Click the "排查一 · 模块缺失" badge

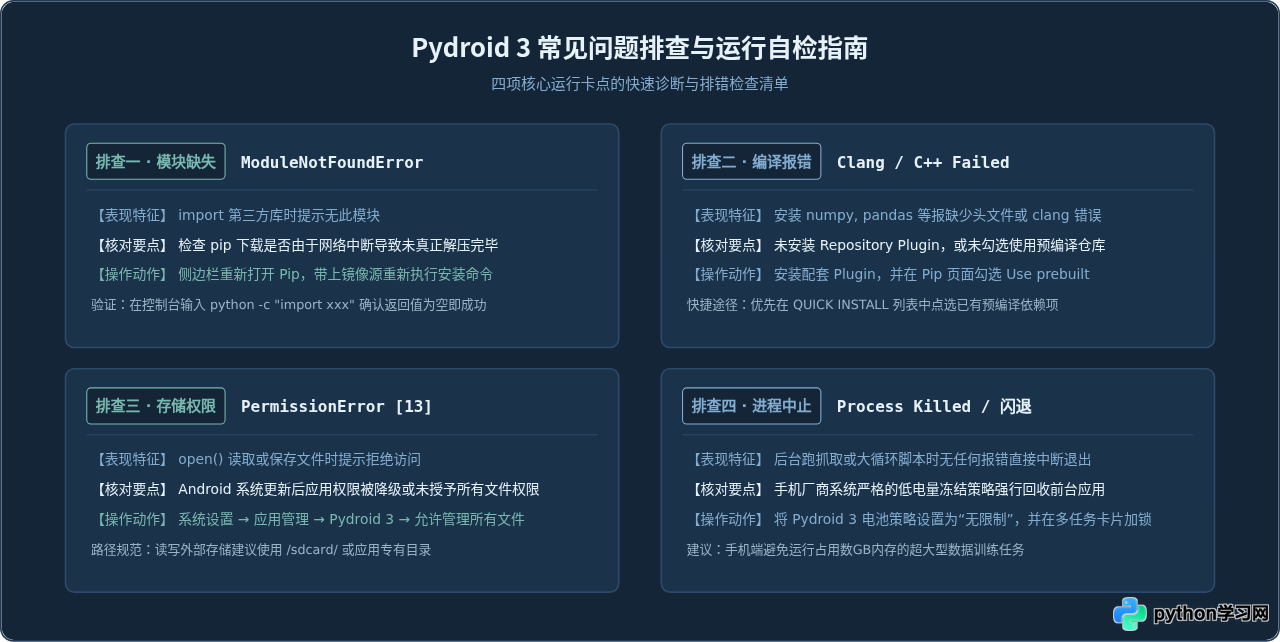pos(156,161)
